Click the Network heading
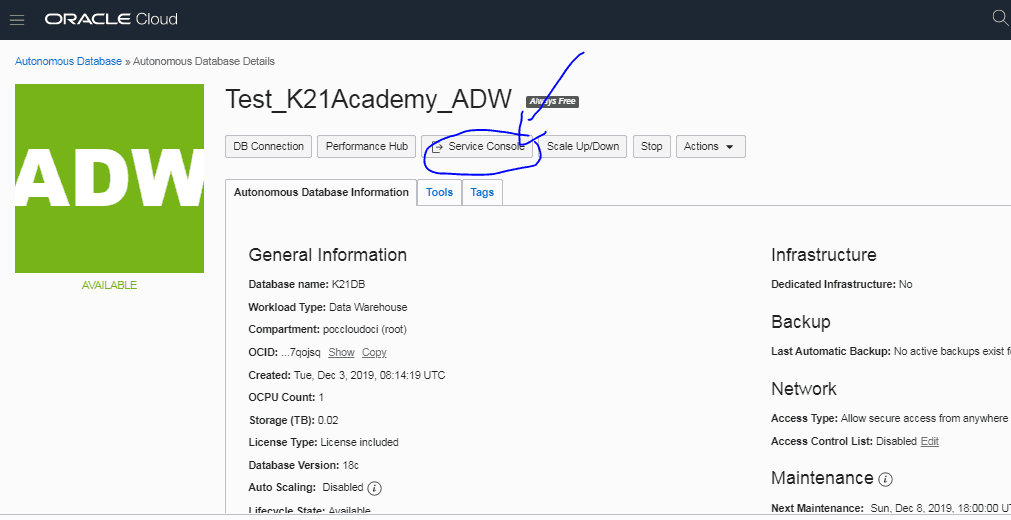 (x=804, y=389)
